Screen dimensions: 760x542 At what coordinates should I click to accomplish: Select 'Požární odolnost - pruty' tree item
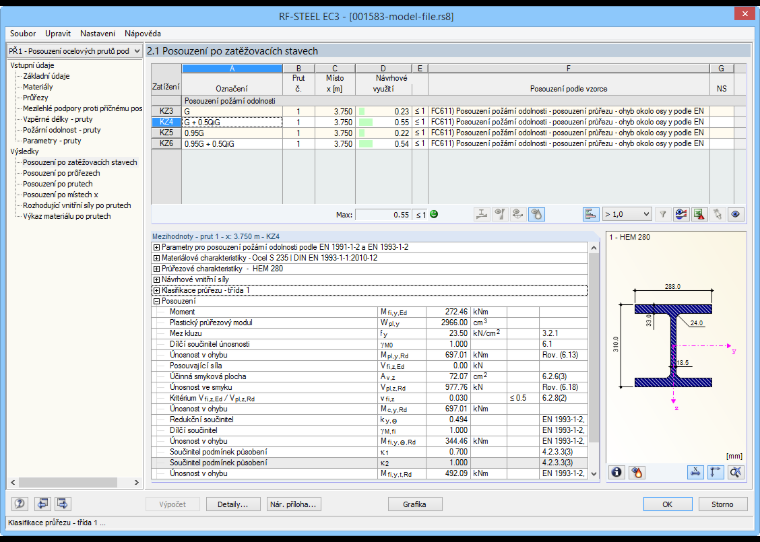(62, 130)
